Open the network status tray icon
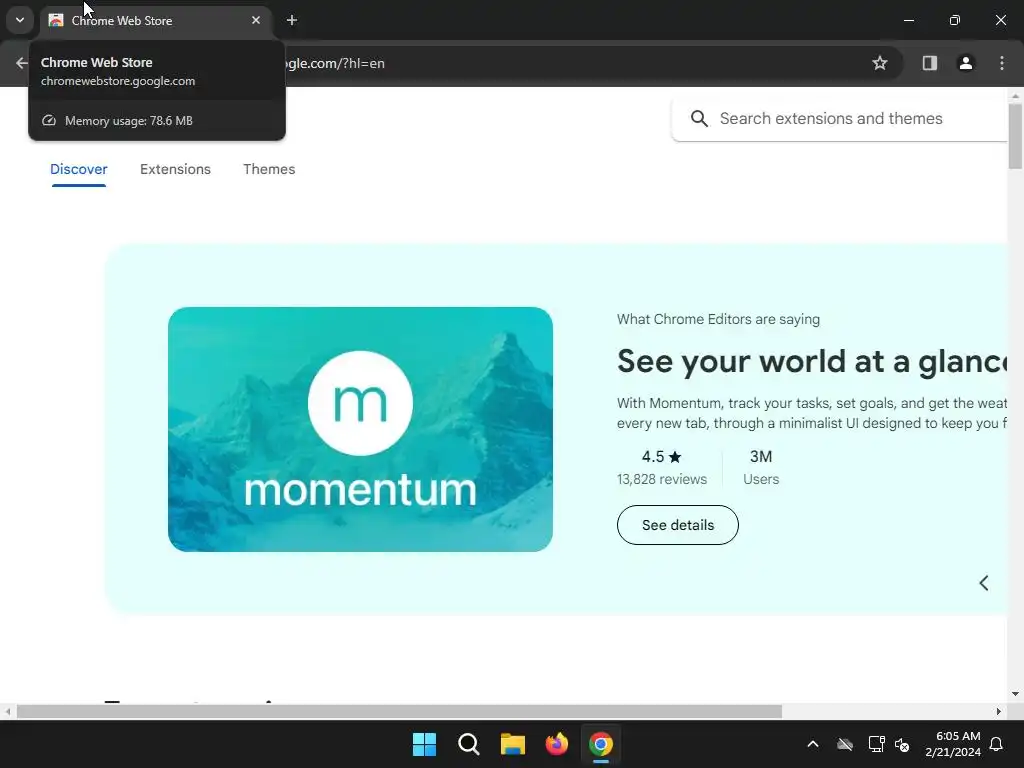 click(876, 744)
